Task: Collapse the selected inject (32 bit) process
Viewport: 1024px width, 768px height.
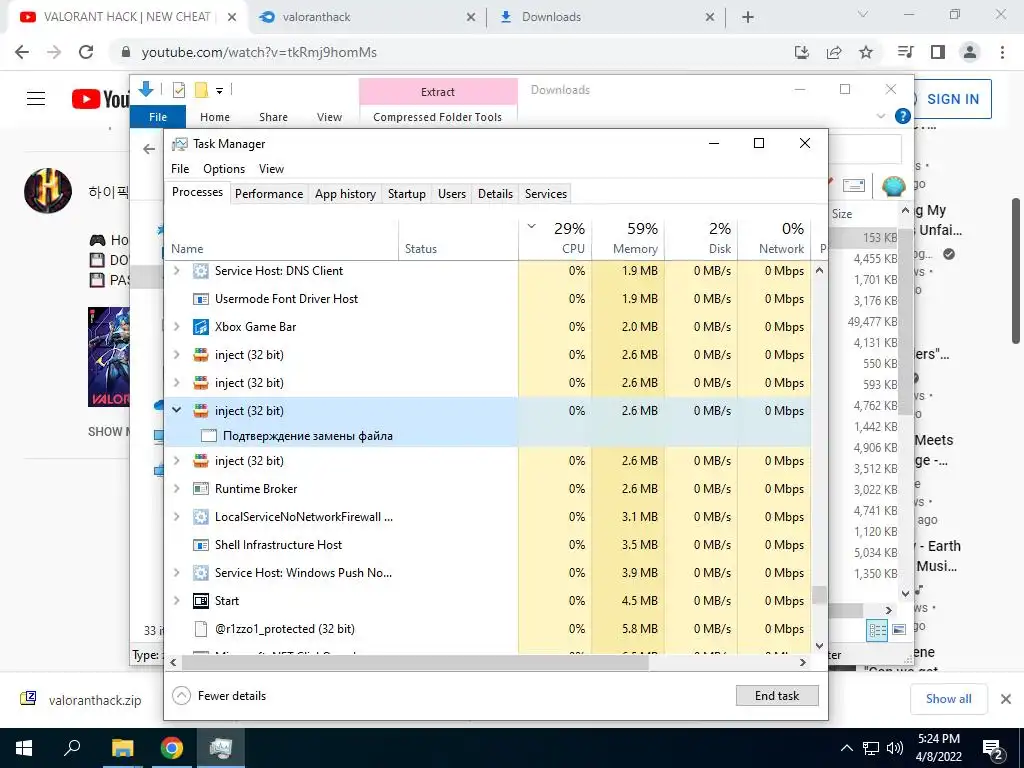Action: pyautogui.click(x=176, y=410)
